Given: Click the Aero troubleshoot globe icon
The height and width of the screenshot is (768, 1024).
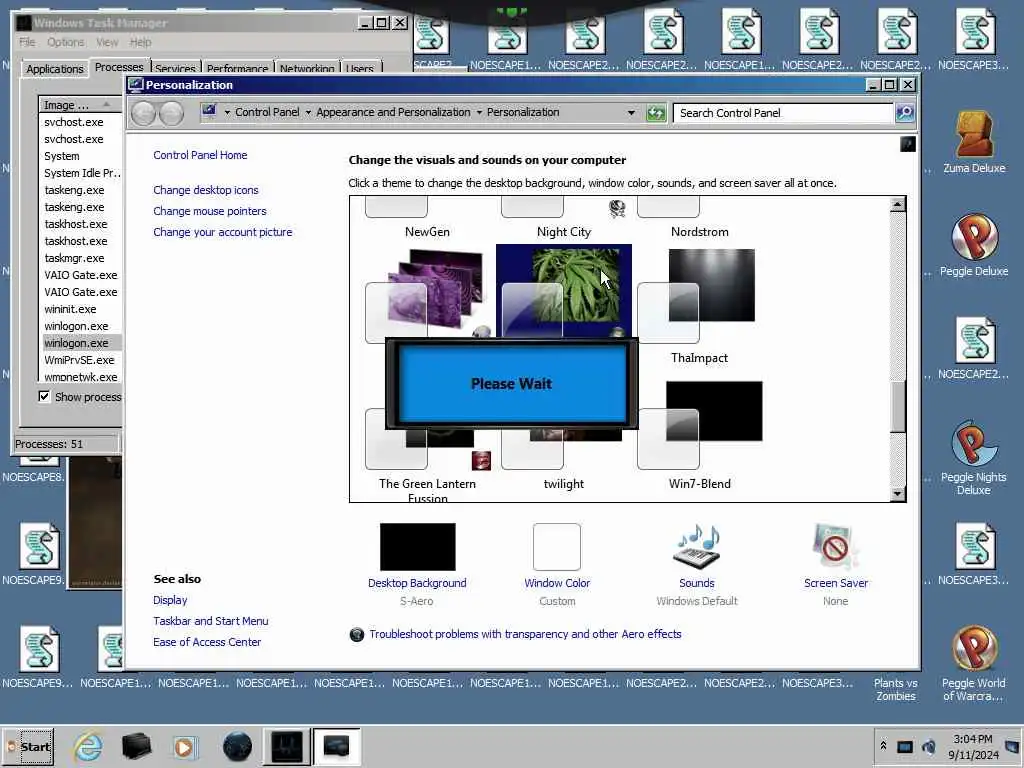Looking at the screenshot, I should pyautogui.click(x=357, y=634).
